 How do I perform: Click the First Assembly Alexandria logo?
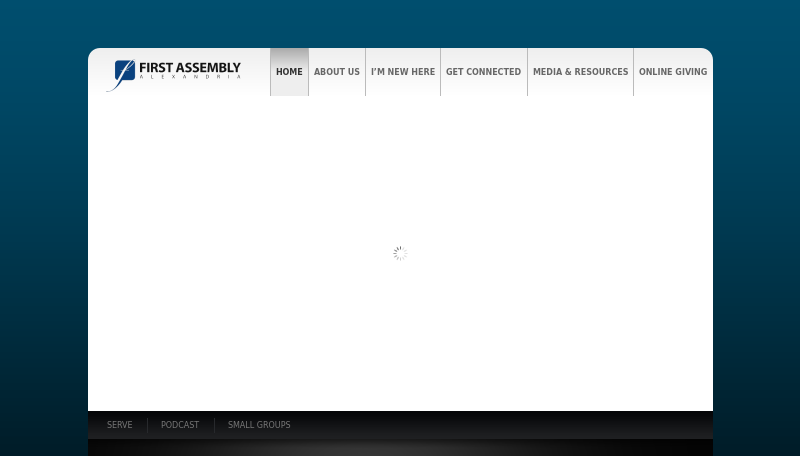(x=173, y=74)
